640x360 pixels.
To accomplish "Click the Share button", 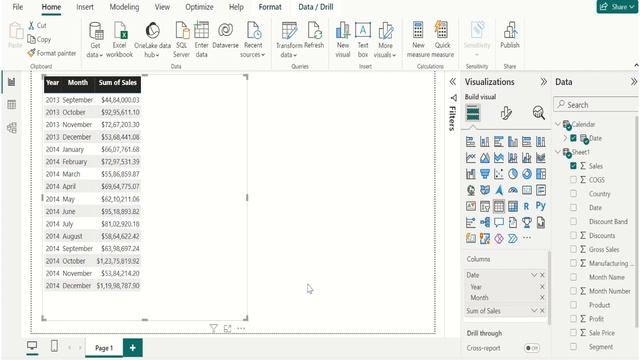I will [618, 7].
